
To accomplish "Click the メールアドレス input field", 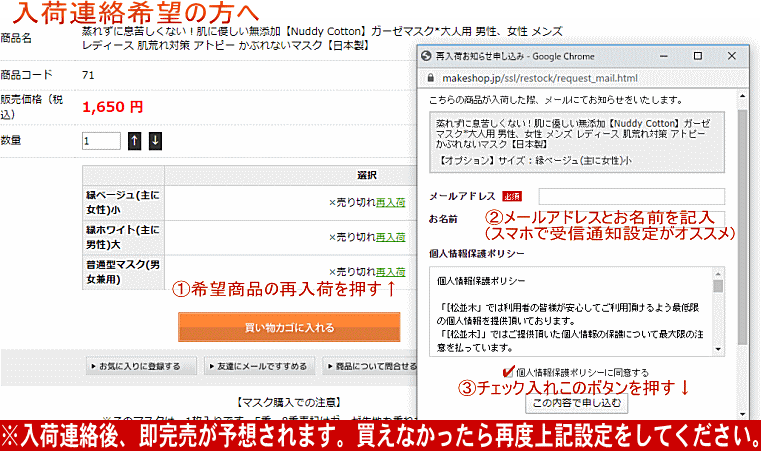I will (x=631, y=196).
